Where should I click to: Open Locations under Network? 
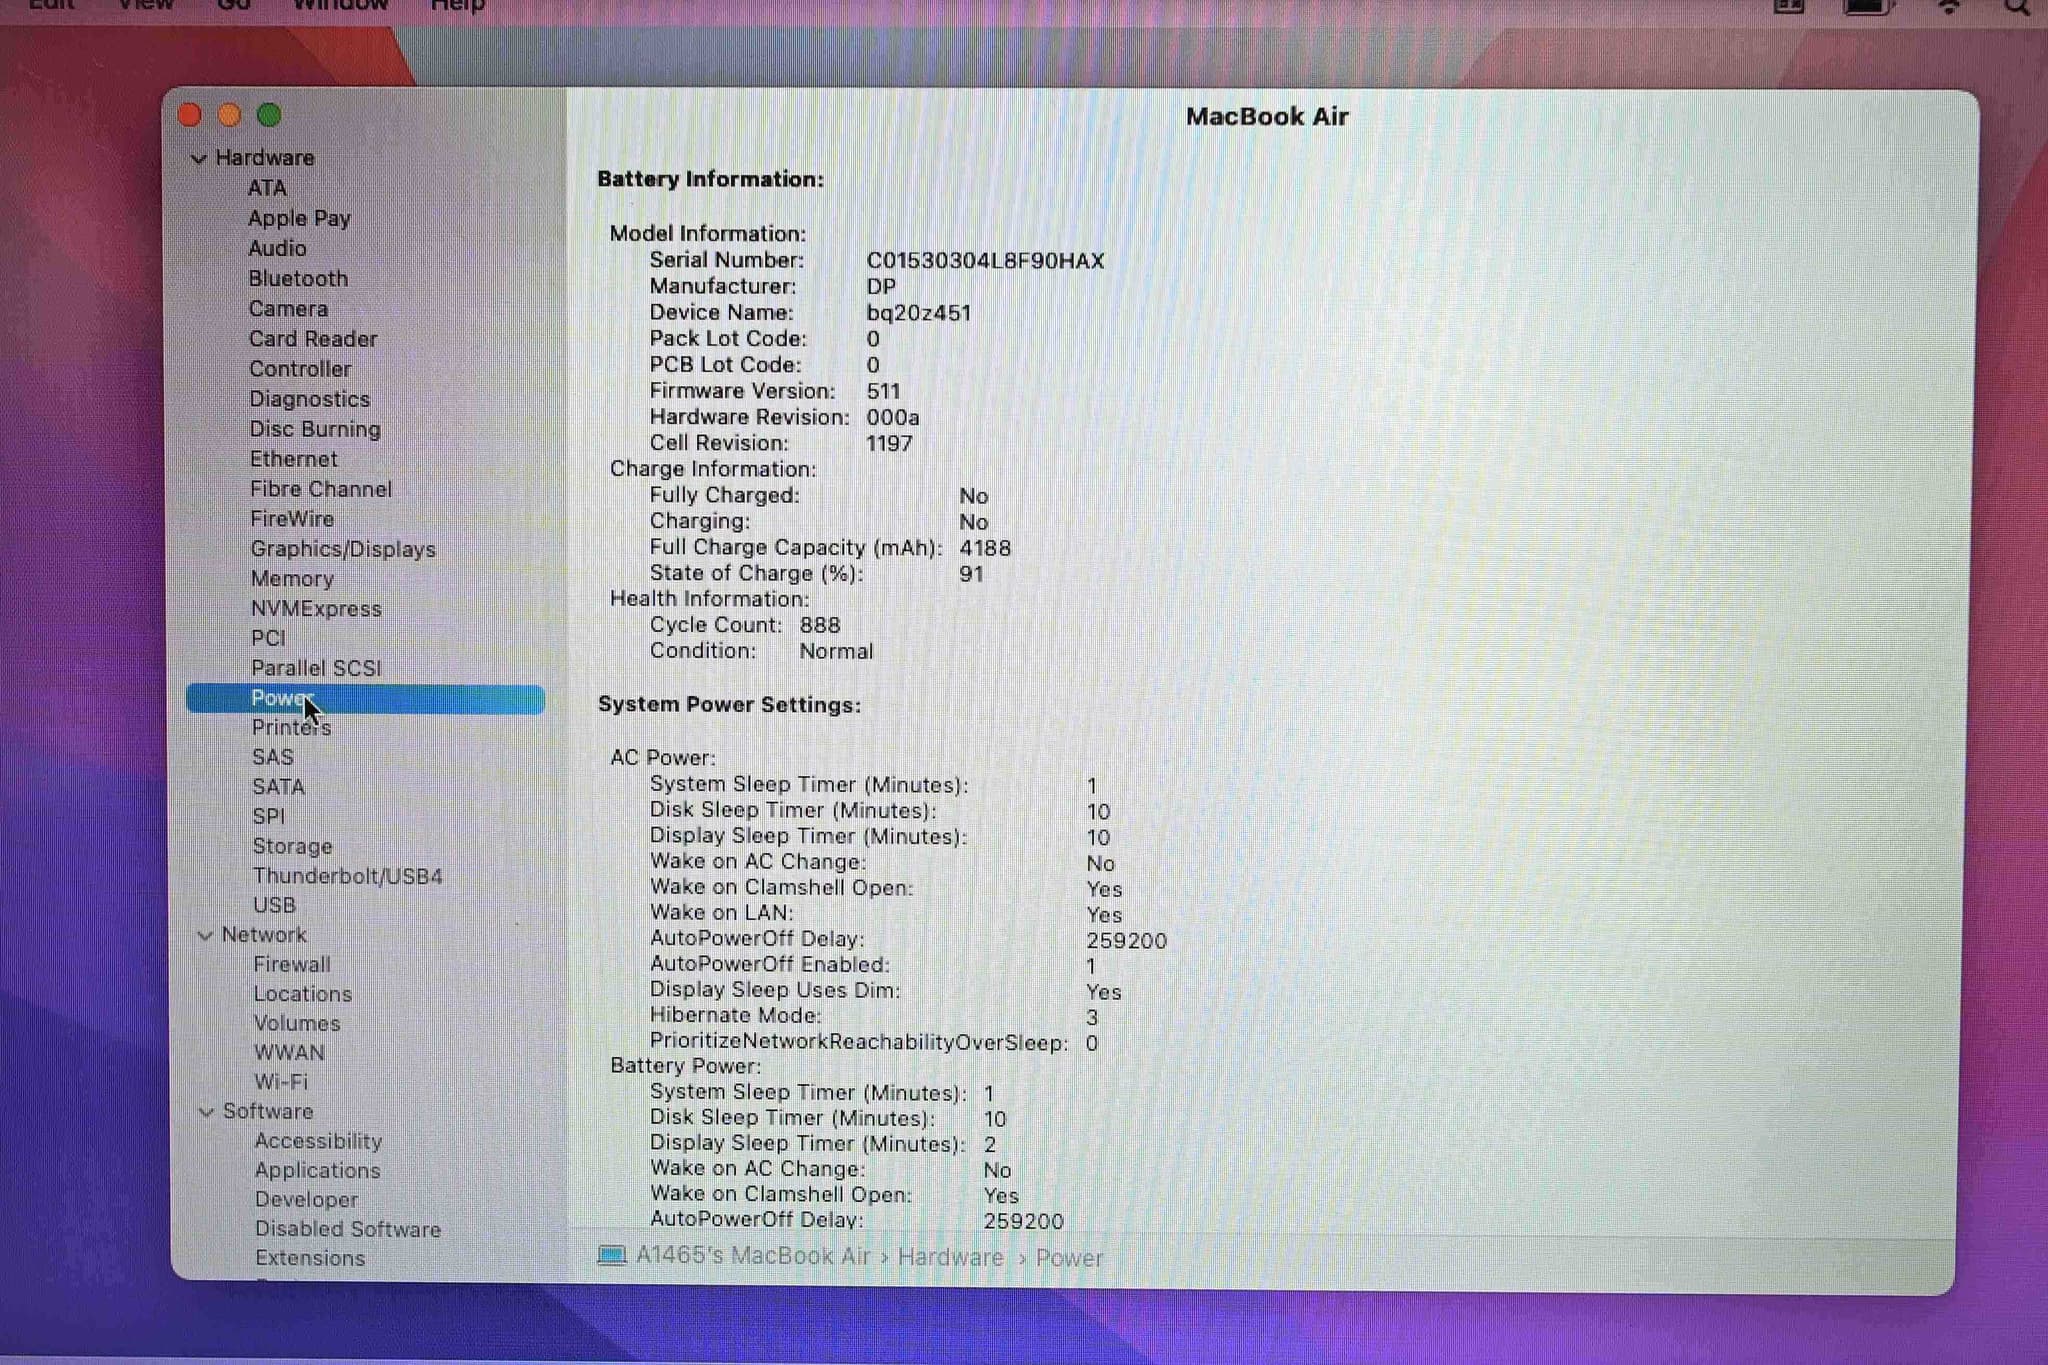[303, 994]
